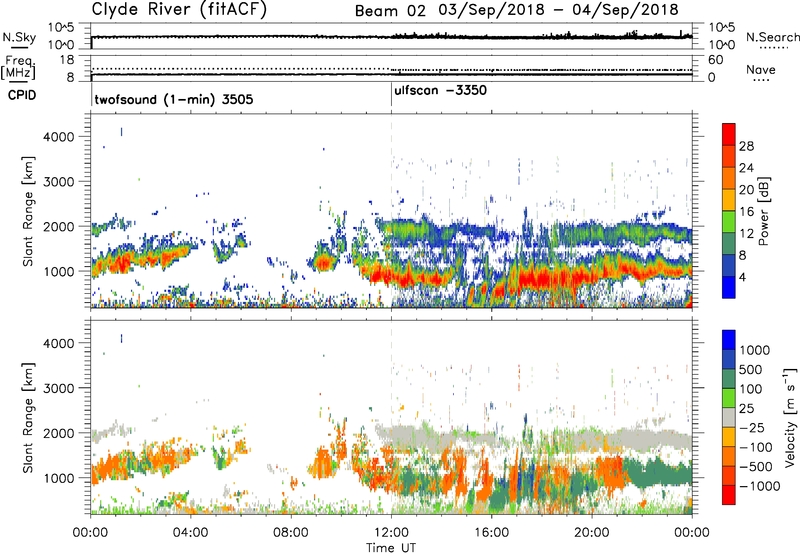Screen dimensions: 800x554
Task: Click the '24' label on Power colorbar
Action: click(746, 168)
